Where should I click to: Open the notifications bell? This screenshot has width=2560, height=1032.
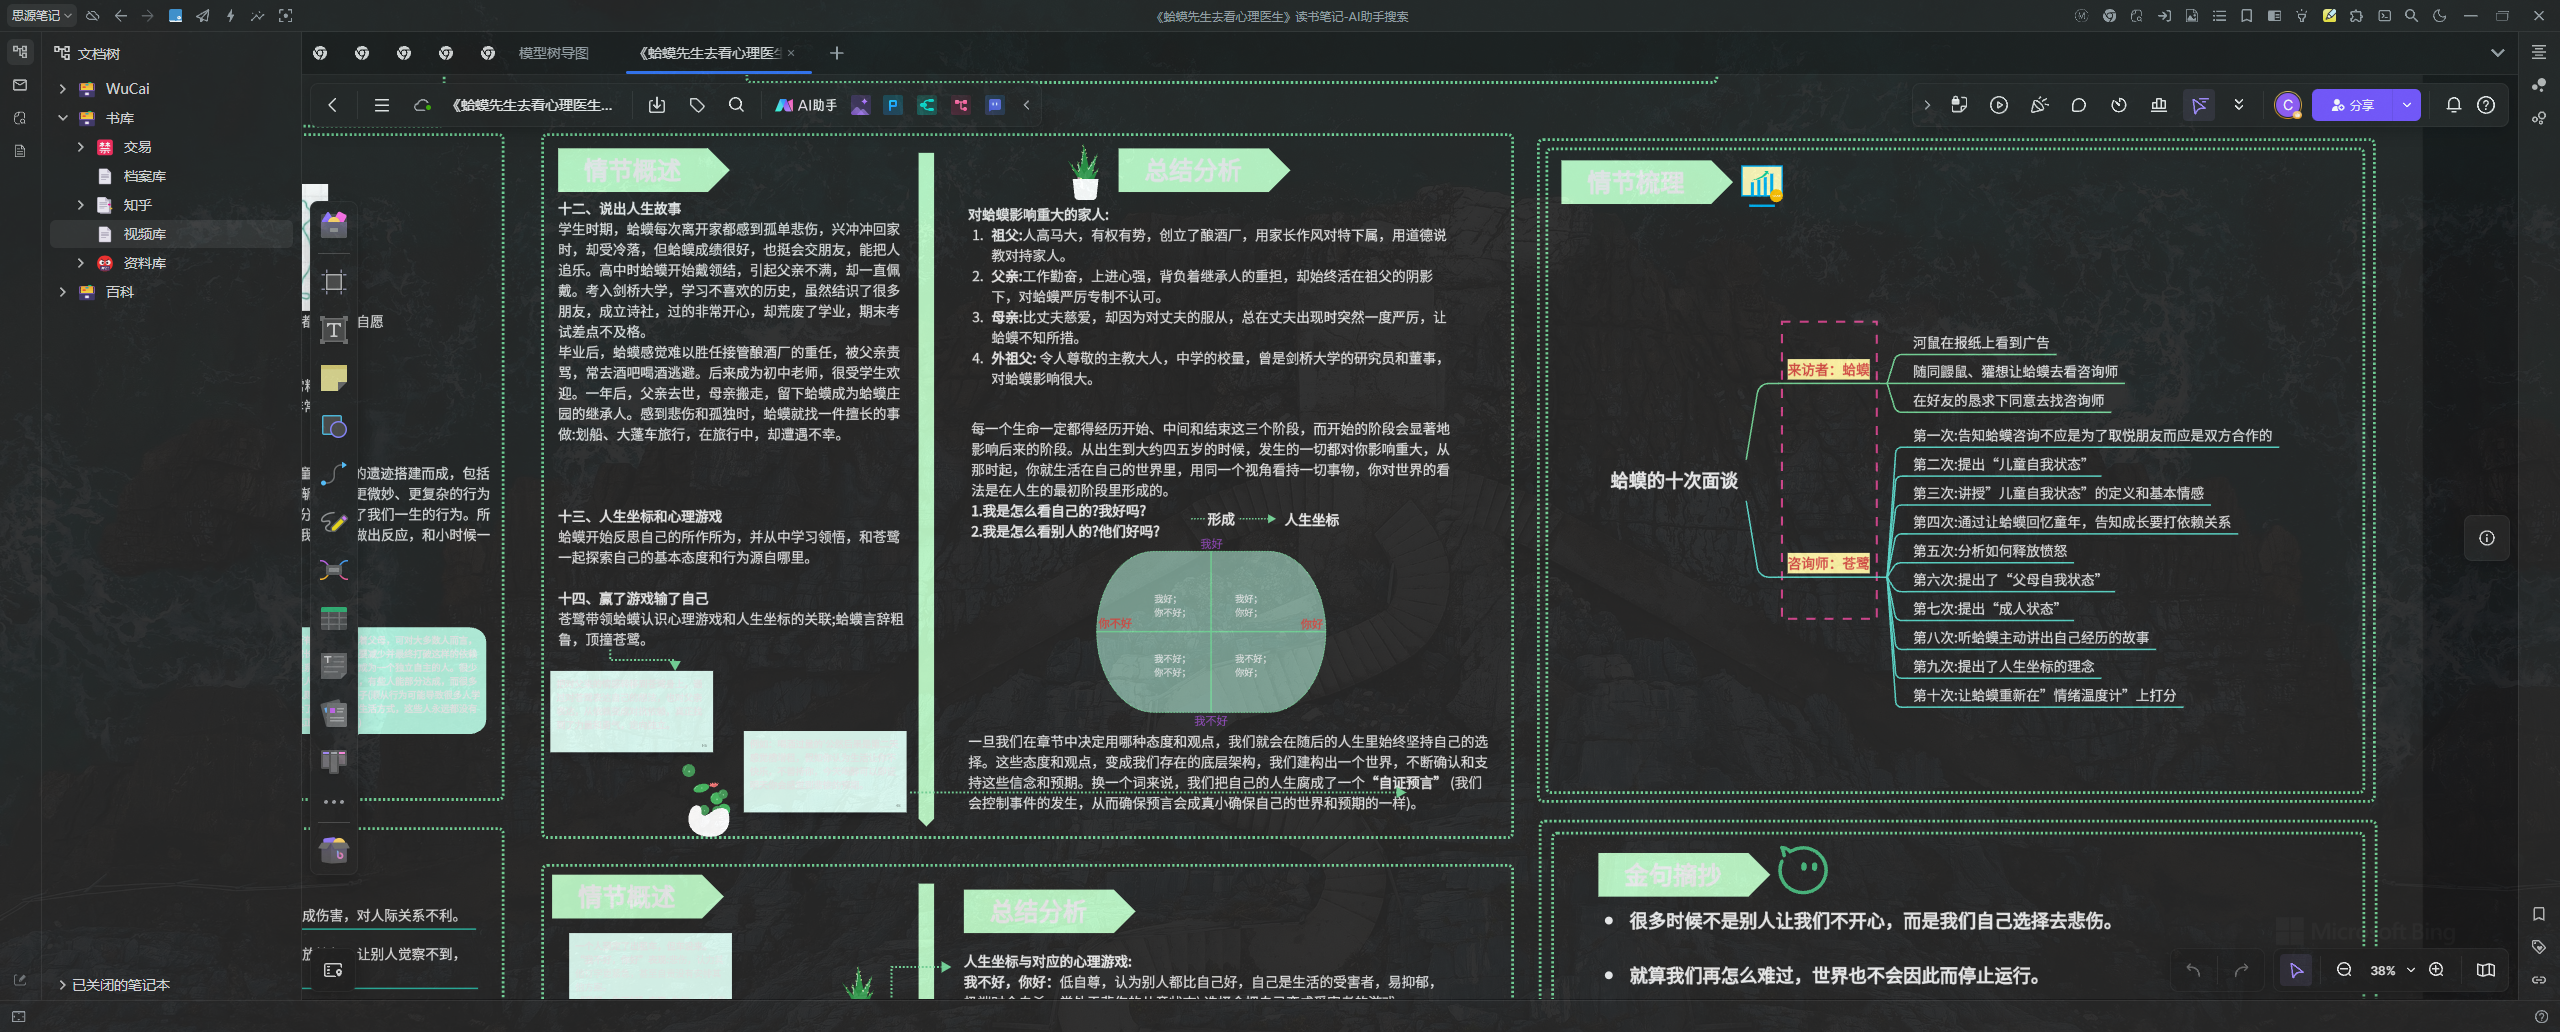pyautogui.click(x=2454, y=105)
